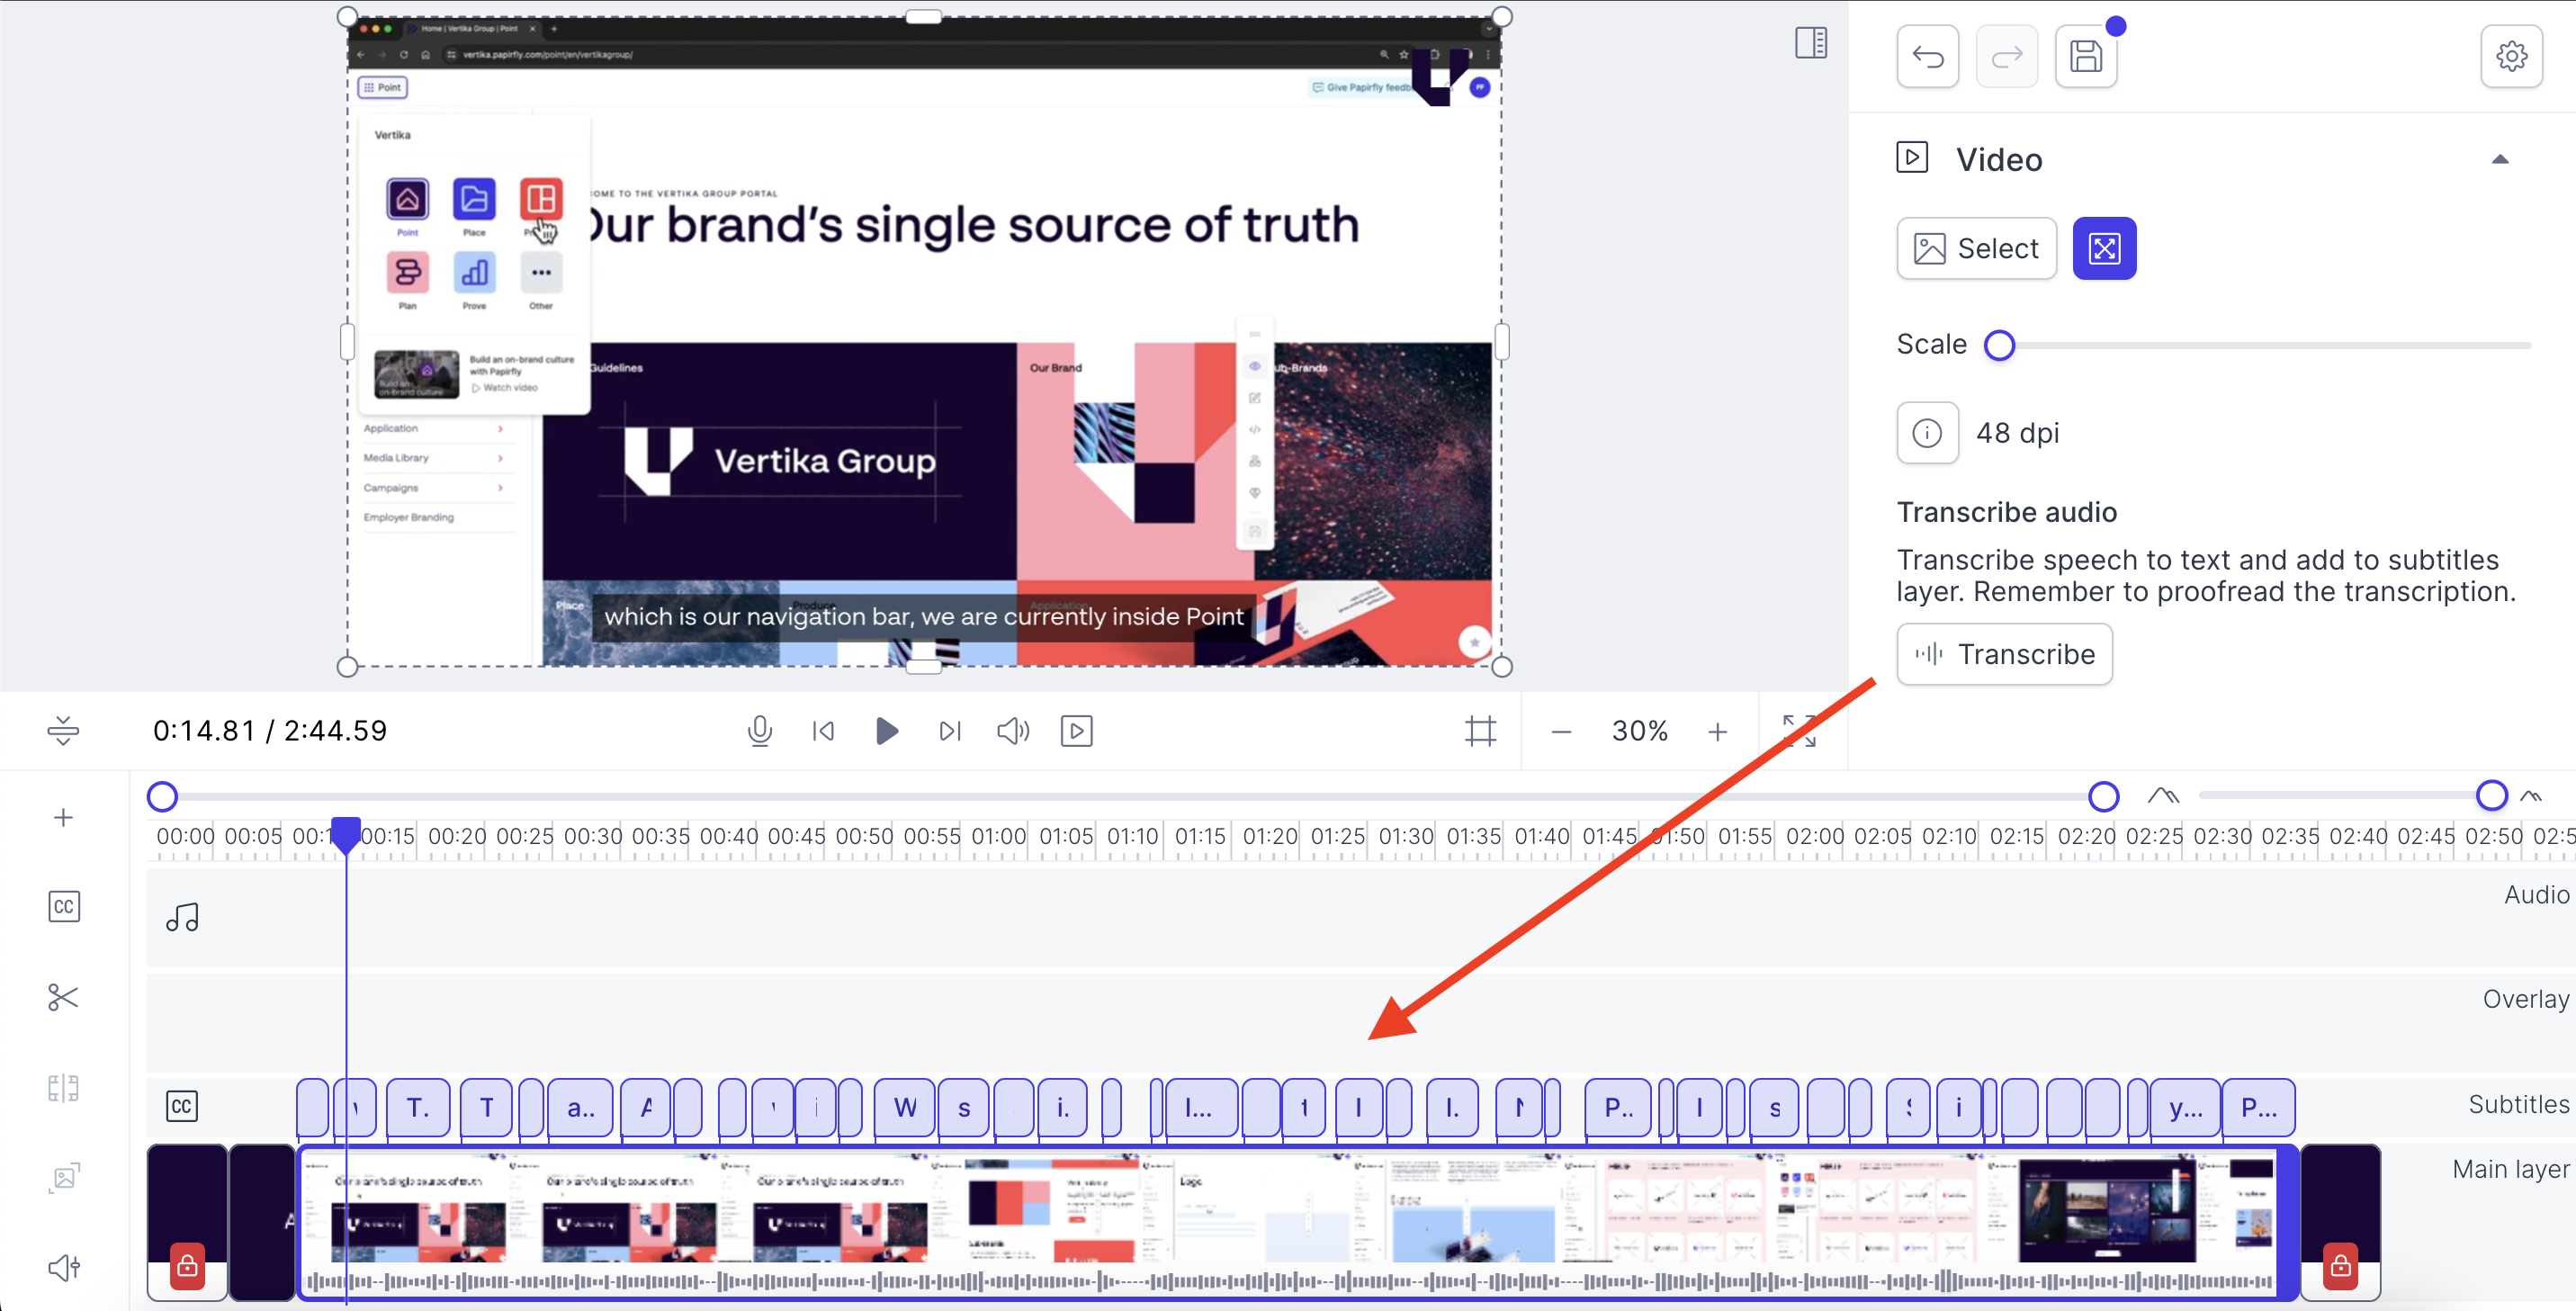Select the subtitle block labeled W

(905, 1107)
